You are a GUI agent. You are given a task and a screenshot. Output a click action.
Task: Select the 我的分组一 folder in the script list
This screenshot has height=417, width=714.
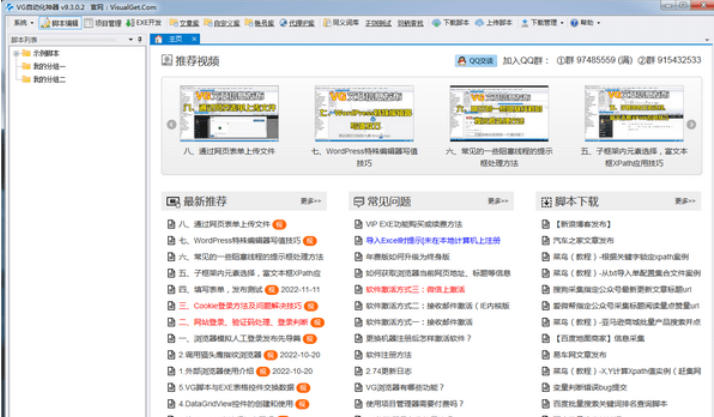coord(47,65)
